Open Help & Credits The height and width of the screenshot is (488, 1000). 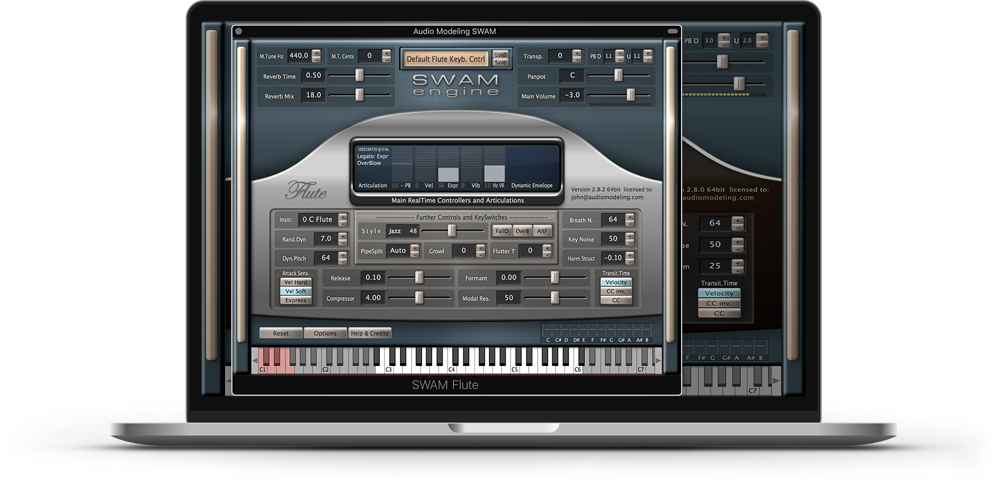(370, 333)
